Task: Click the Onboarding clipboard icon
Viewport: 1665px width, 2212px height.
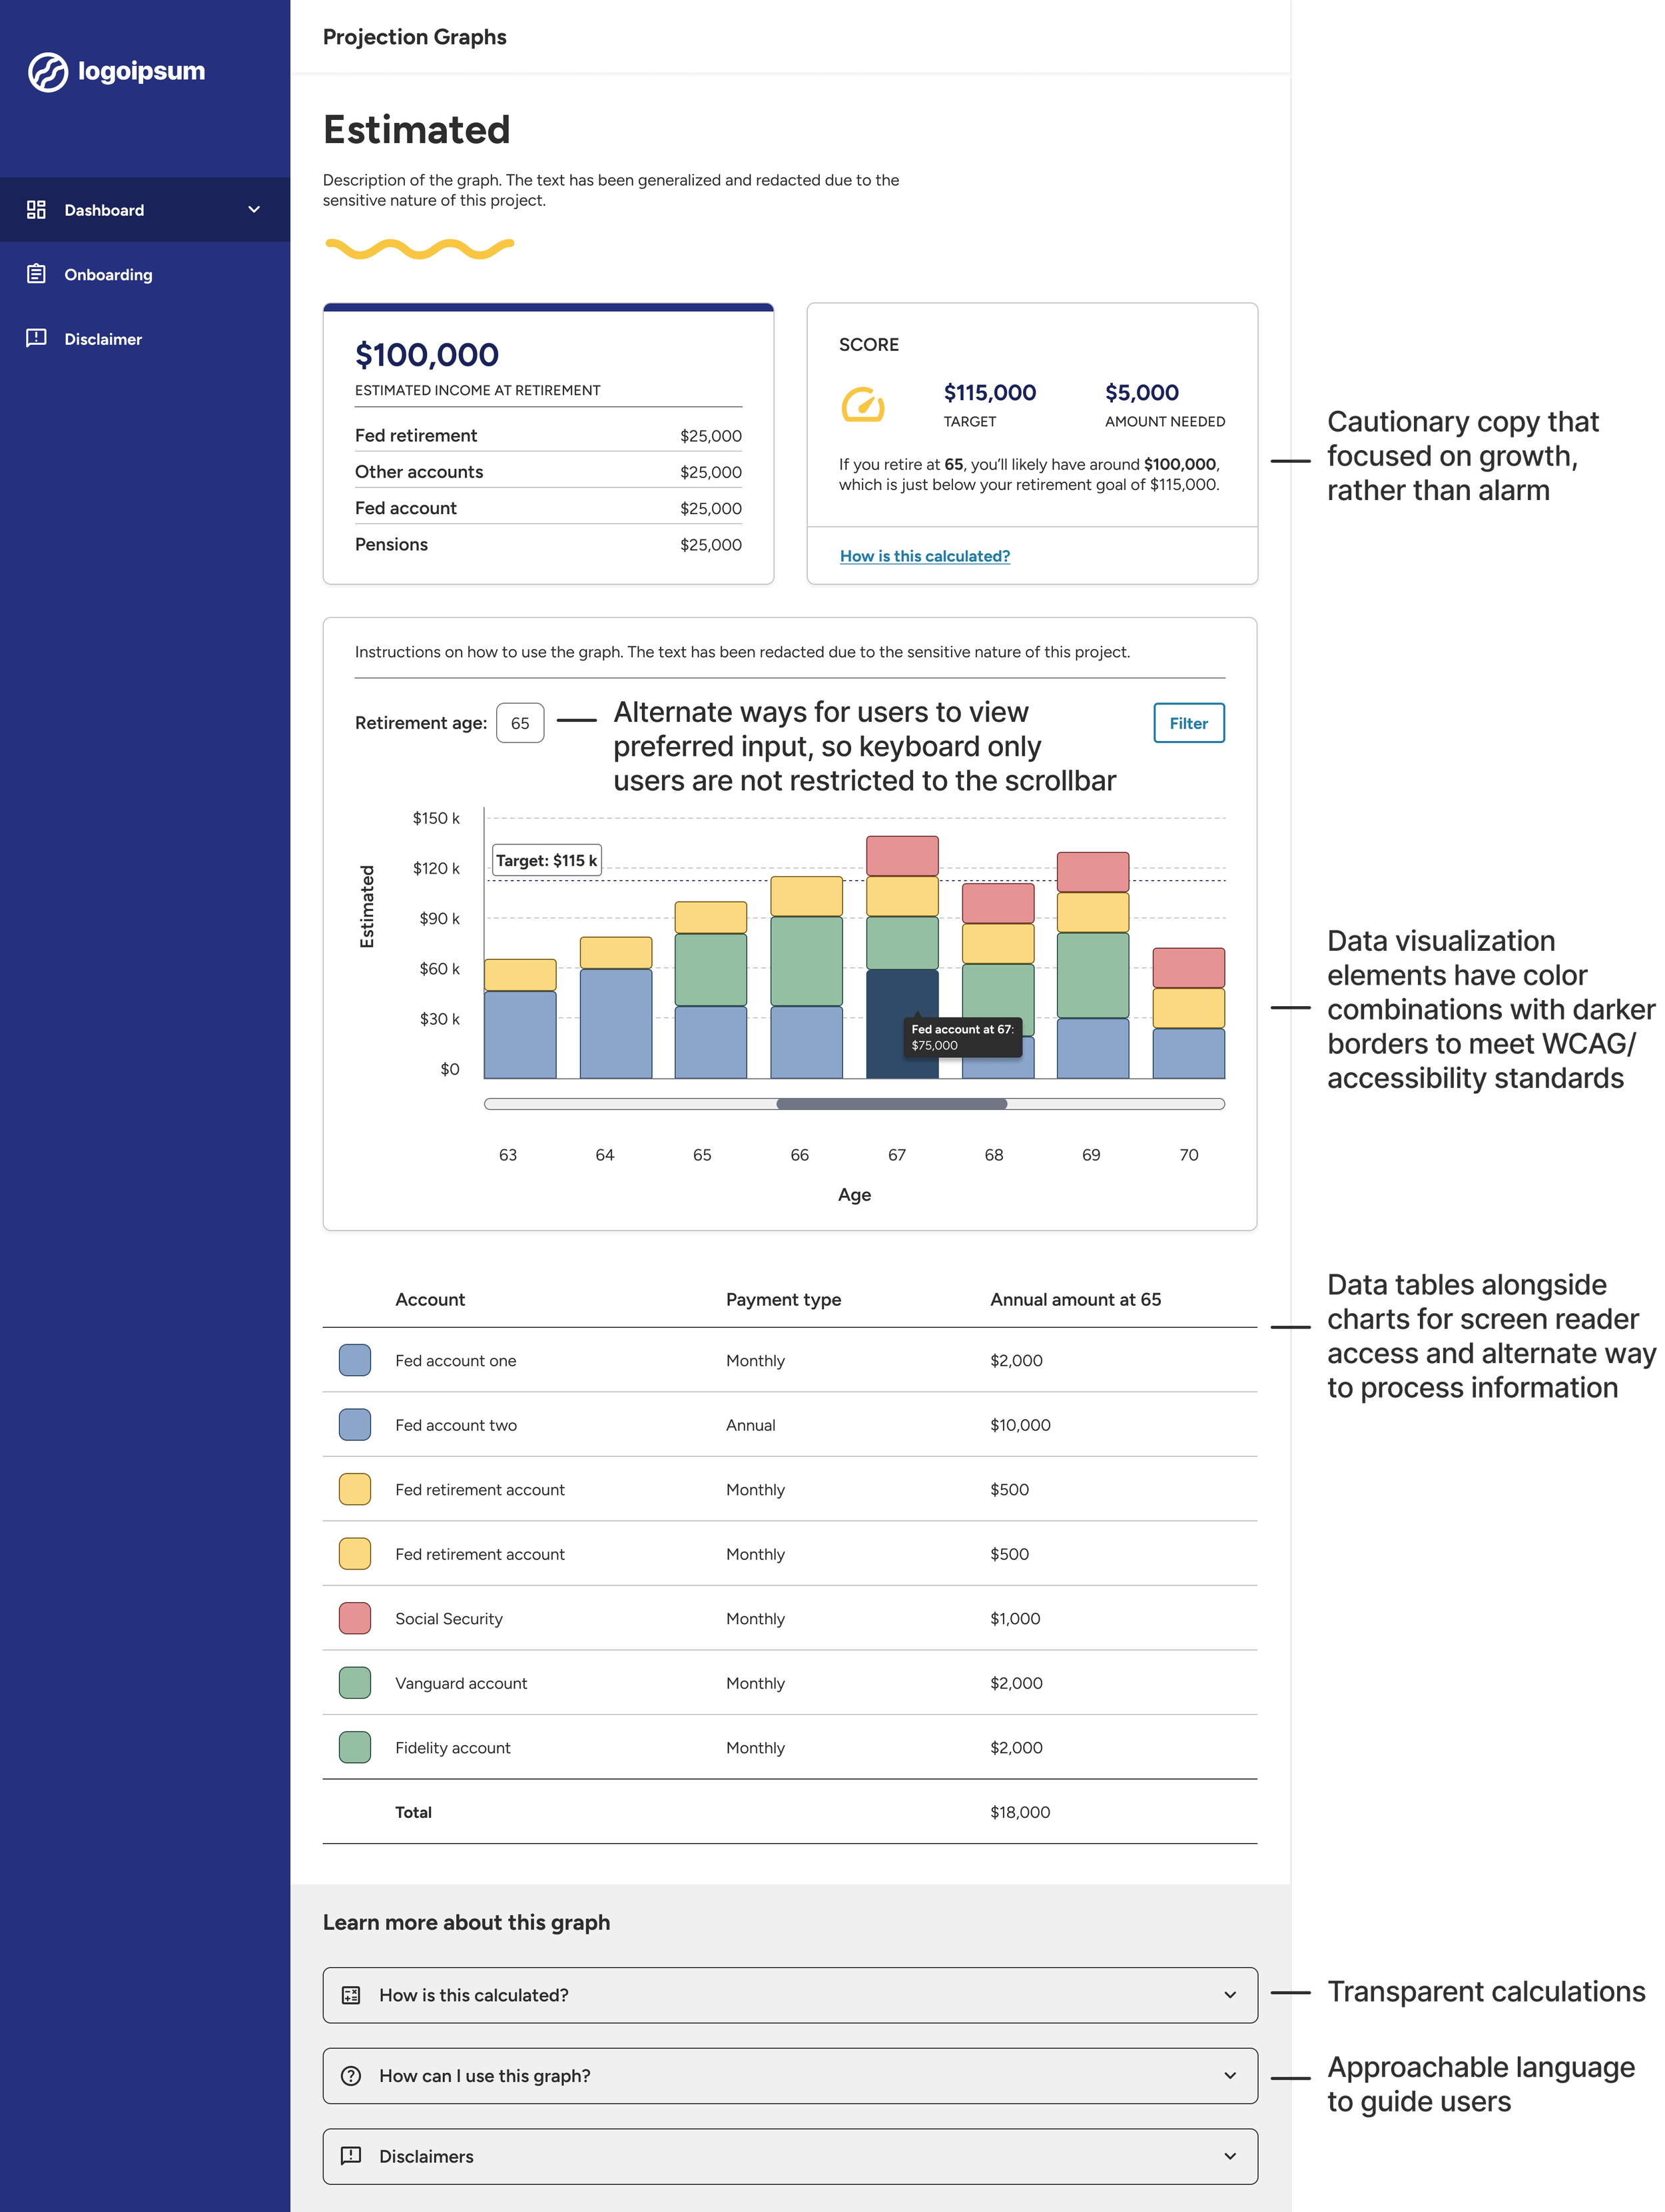Action: pos(36,274)
